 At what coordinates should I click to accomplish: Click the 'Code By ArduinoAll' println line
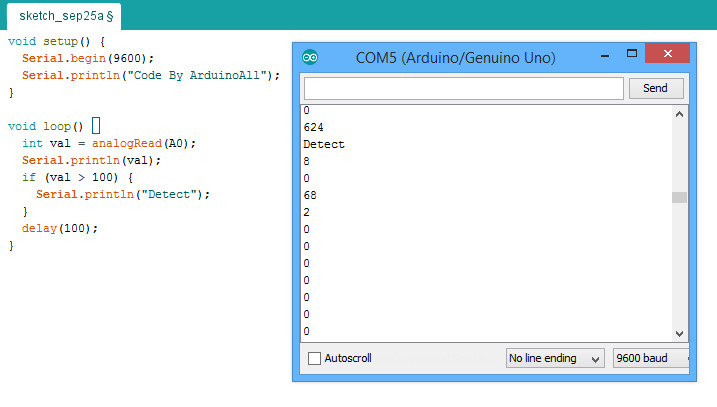coord(151,75)
